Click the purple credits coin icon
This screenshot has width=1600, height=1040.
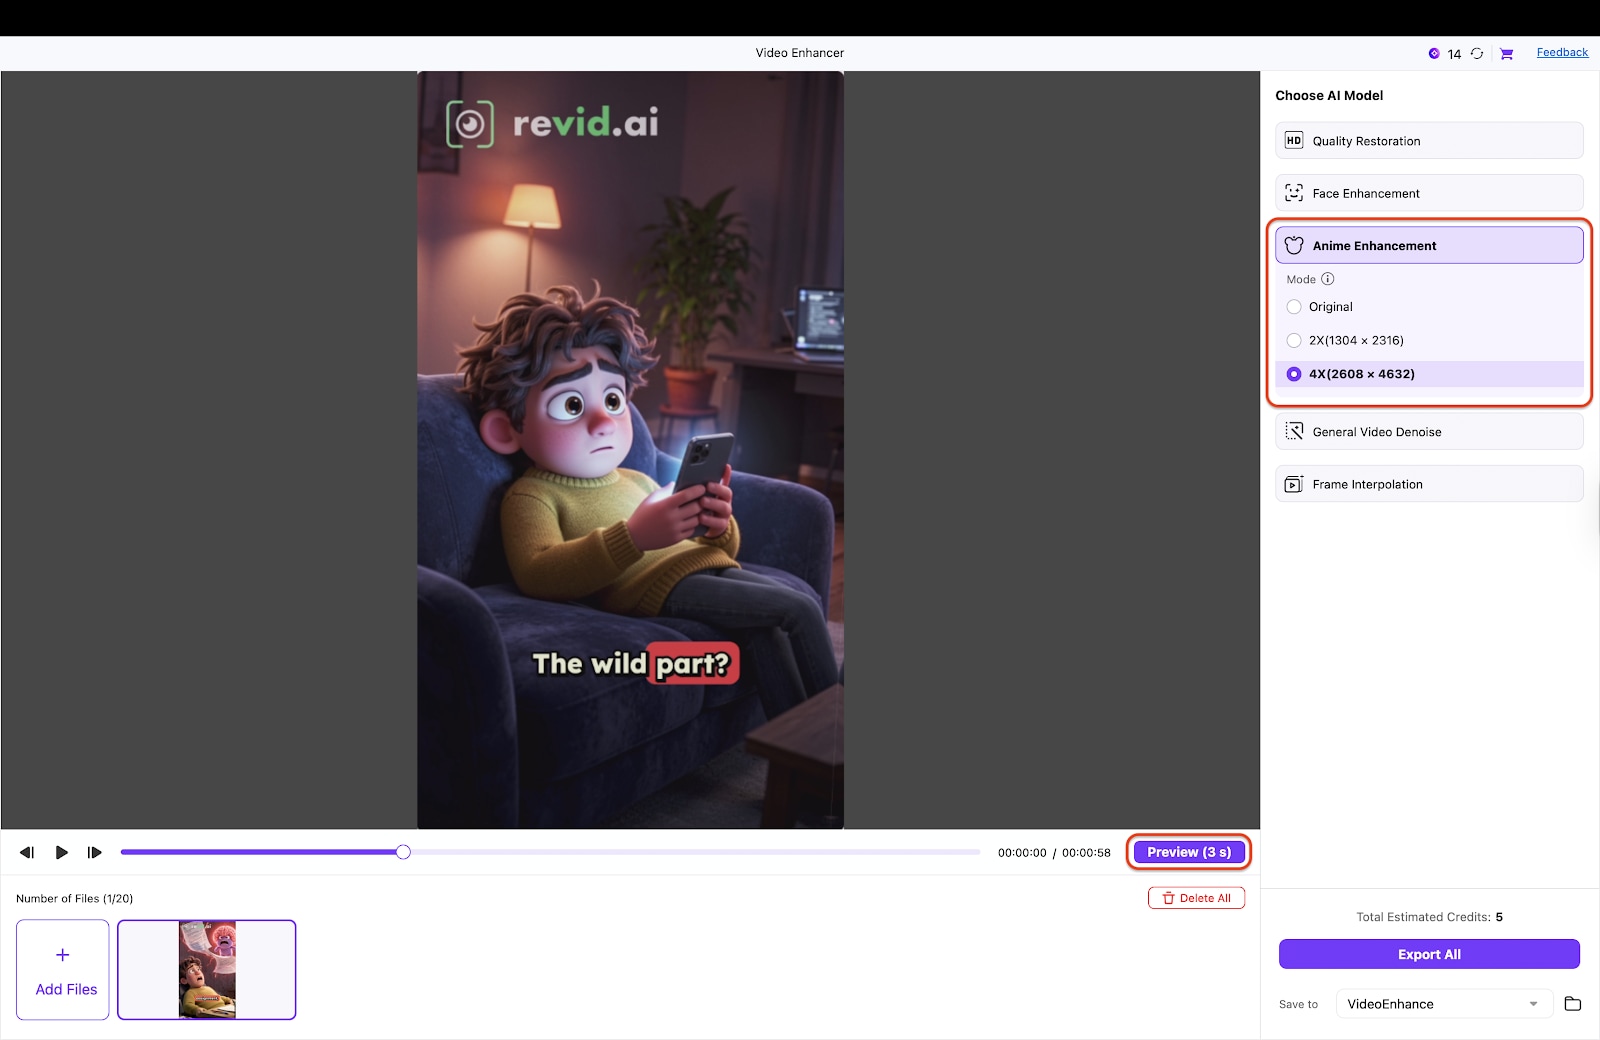[1434, 54]
